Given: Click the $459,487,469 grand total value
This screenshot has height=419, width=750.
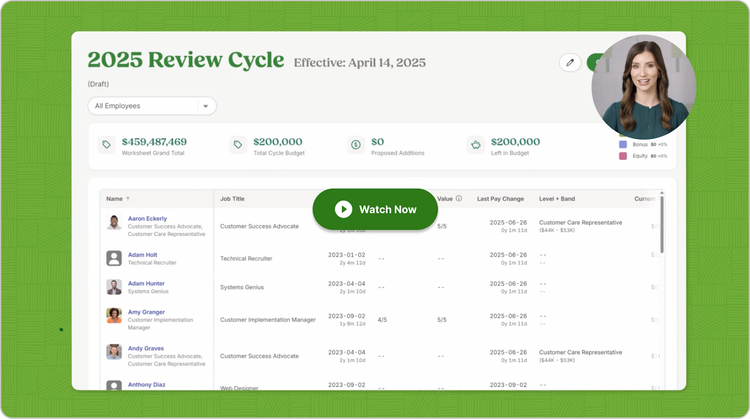Looking at the screenshot, I should point(154,142).
